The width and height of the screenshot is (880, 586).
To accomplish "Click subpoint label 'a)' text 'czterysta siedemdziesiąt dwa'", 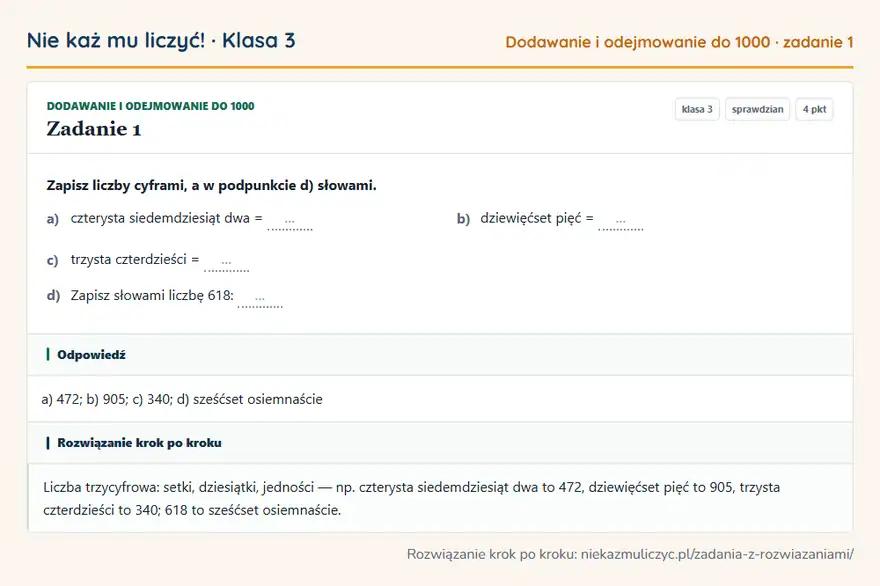I will 160,218.
